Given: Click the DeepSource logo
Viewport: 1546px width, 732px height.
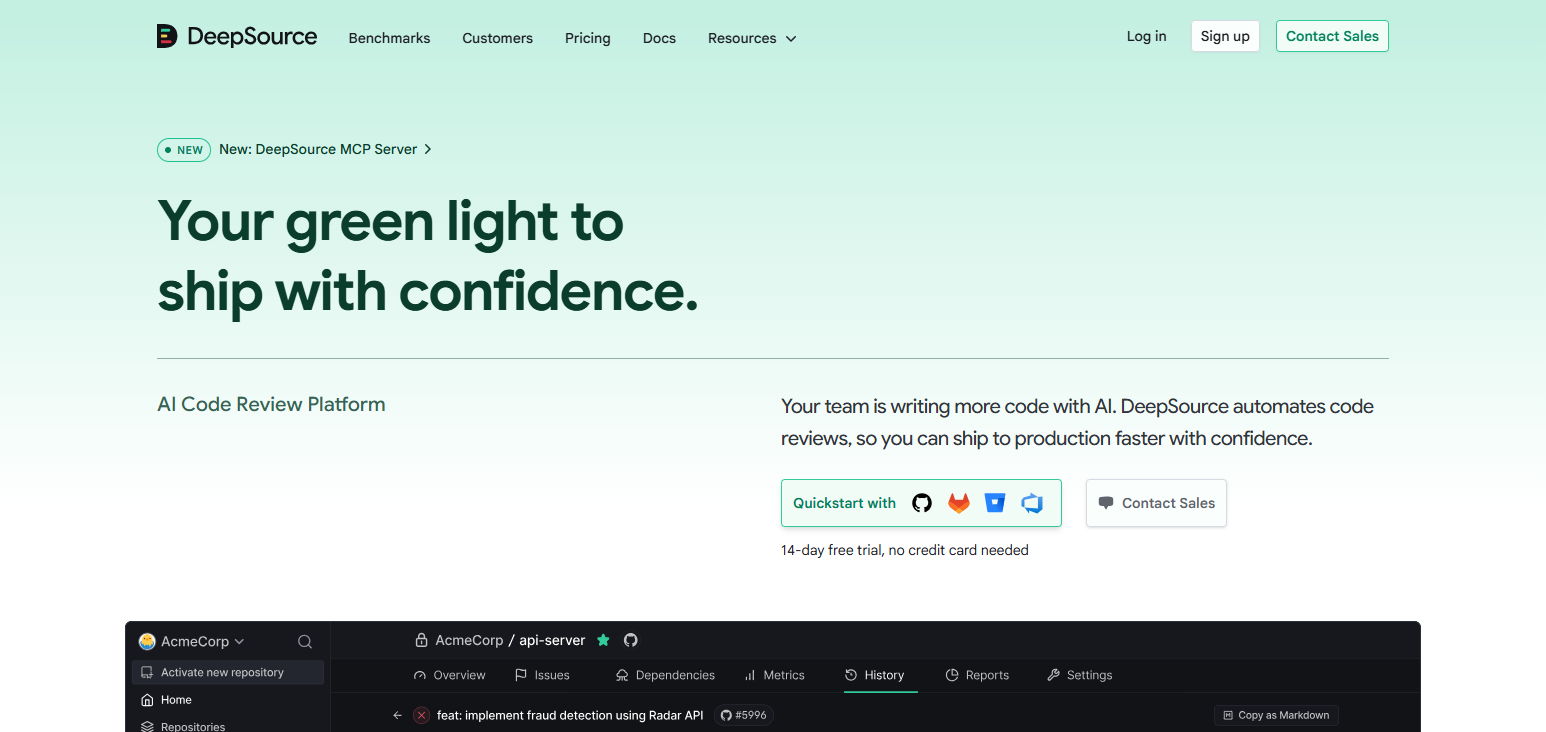Looking at the screenshot, I should (237, 37).
